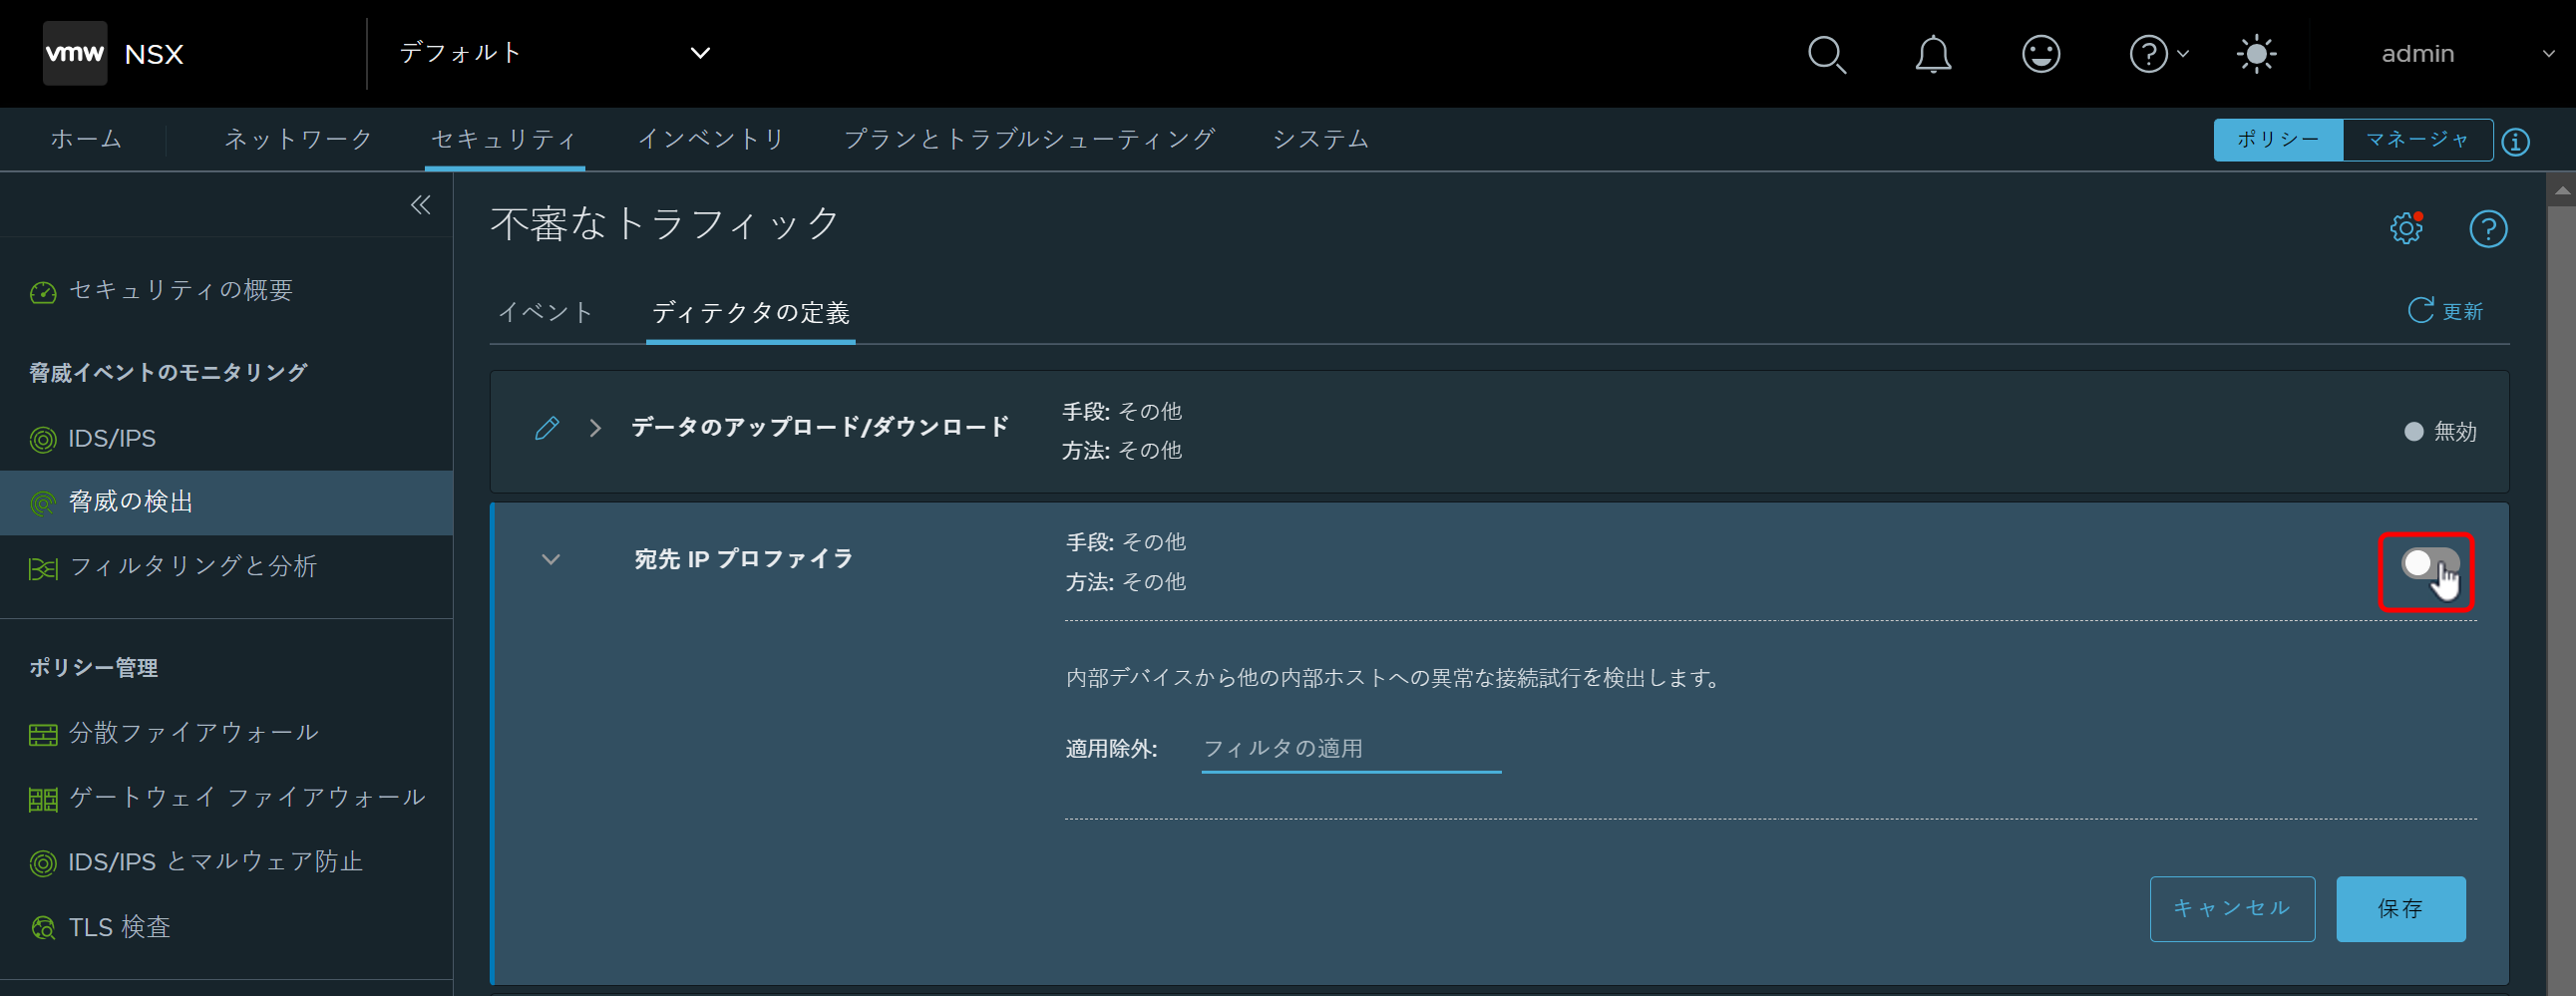This screenshot has width=2576, height=996.
Task: Open the search magnifier icon
Action: [x=1826, y=54]
